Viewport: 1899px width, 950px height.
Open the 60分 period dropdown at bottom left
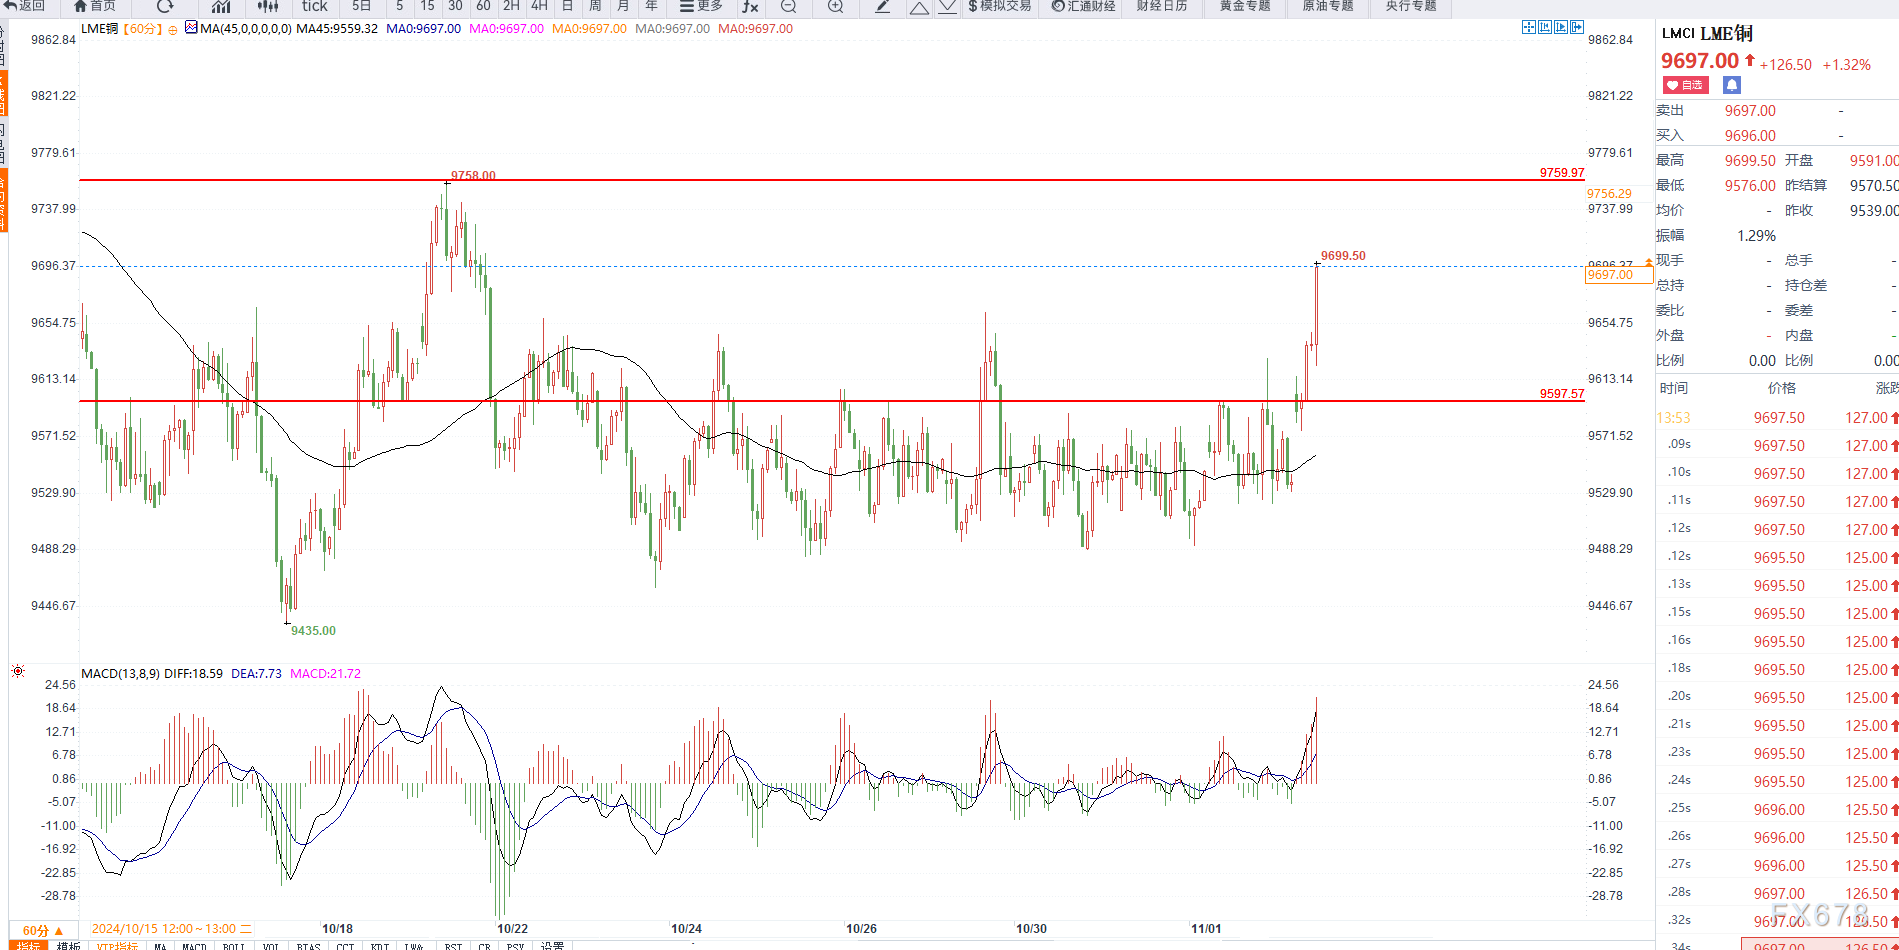pos(43,930)
